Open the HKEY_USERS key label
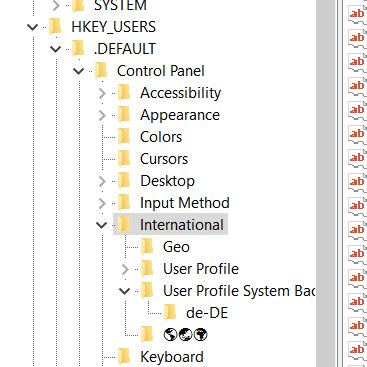The height and width of the screenshot is (367, 367). (114, 27)
